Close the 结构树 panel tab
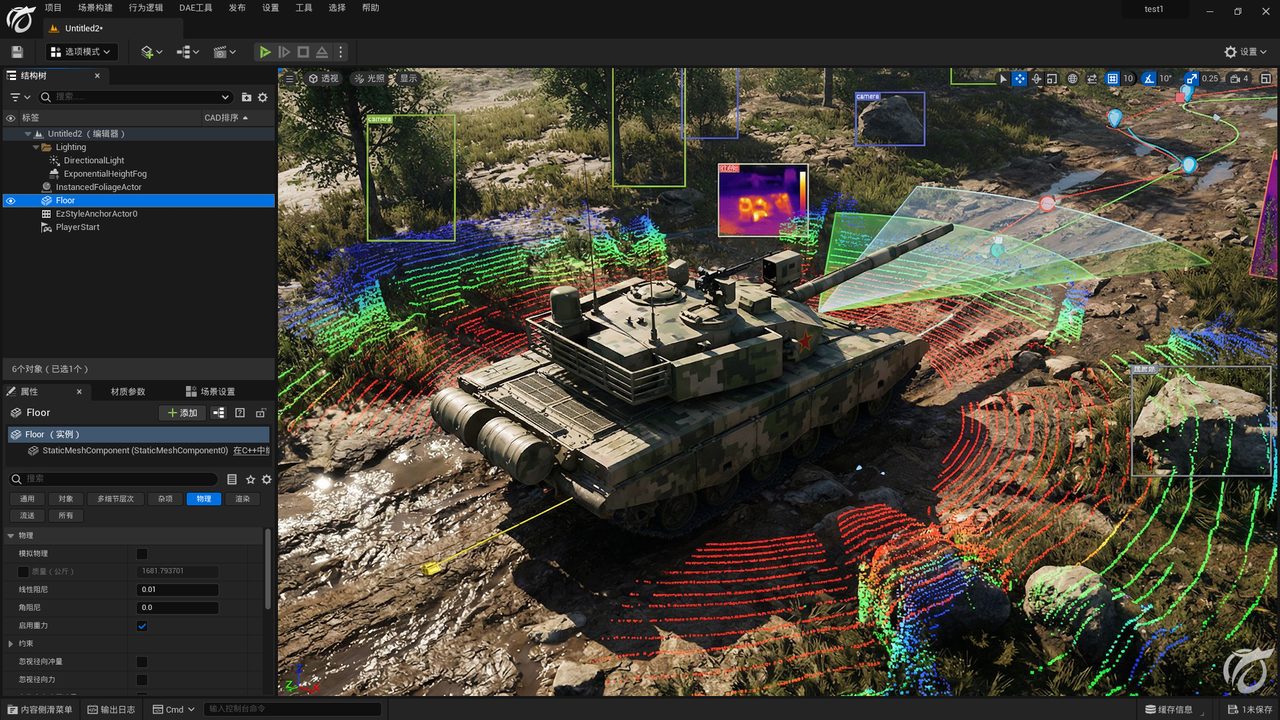 pyautogui.click(x=97, y=76)
